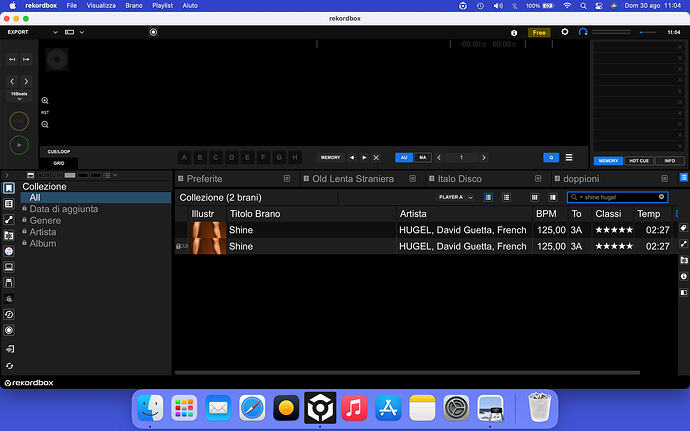Open the Explorer computer sidebar icon
The image size is (690, 431).
9,267
